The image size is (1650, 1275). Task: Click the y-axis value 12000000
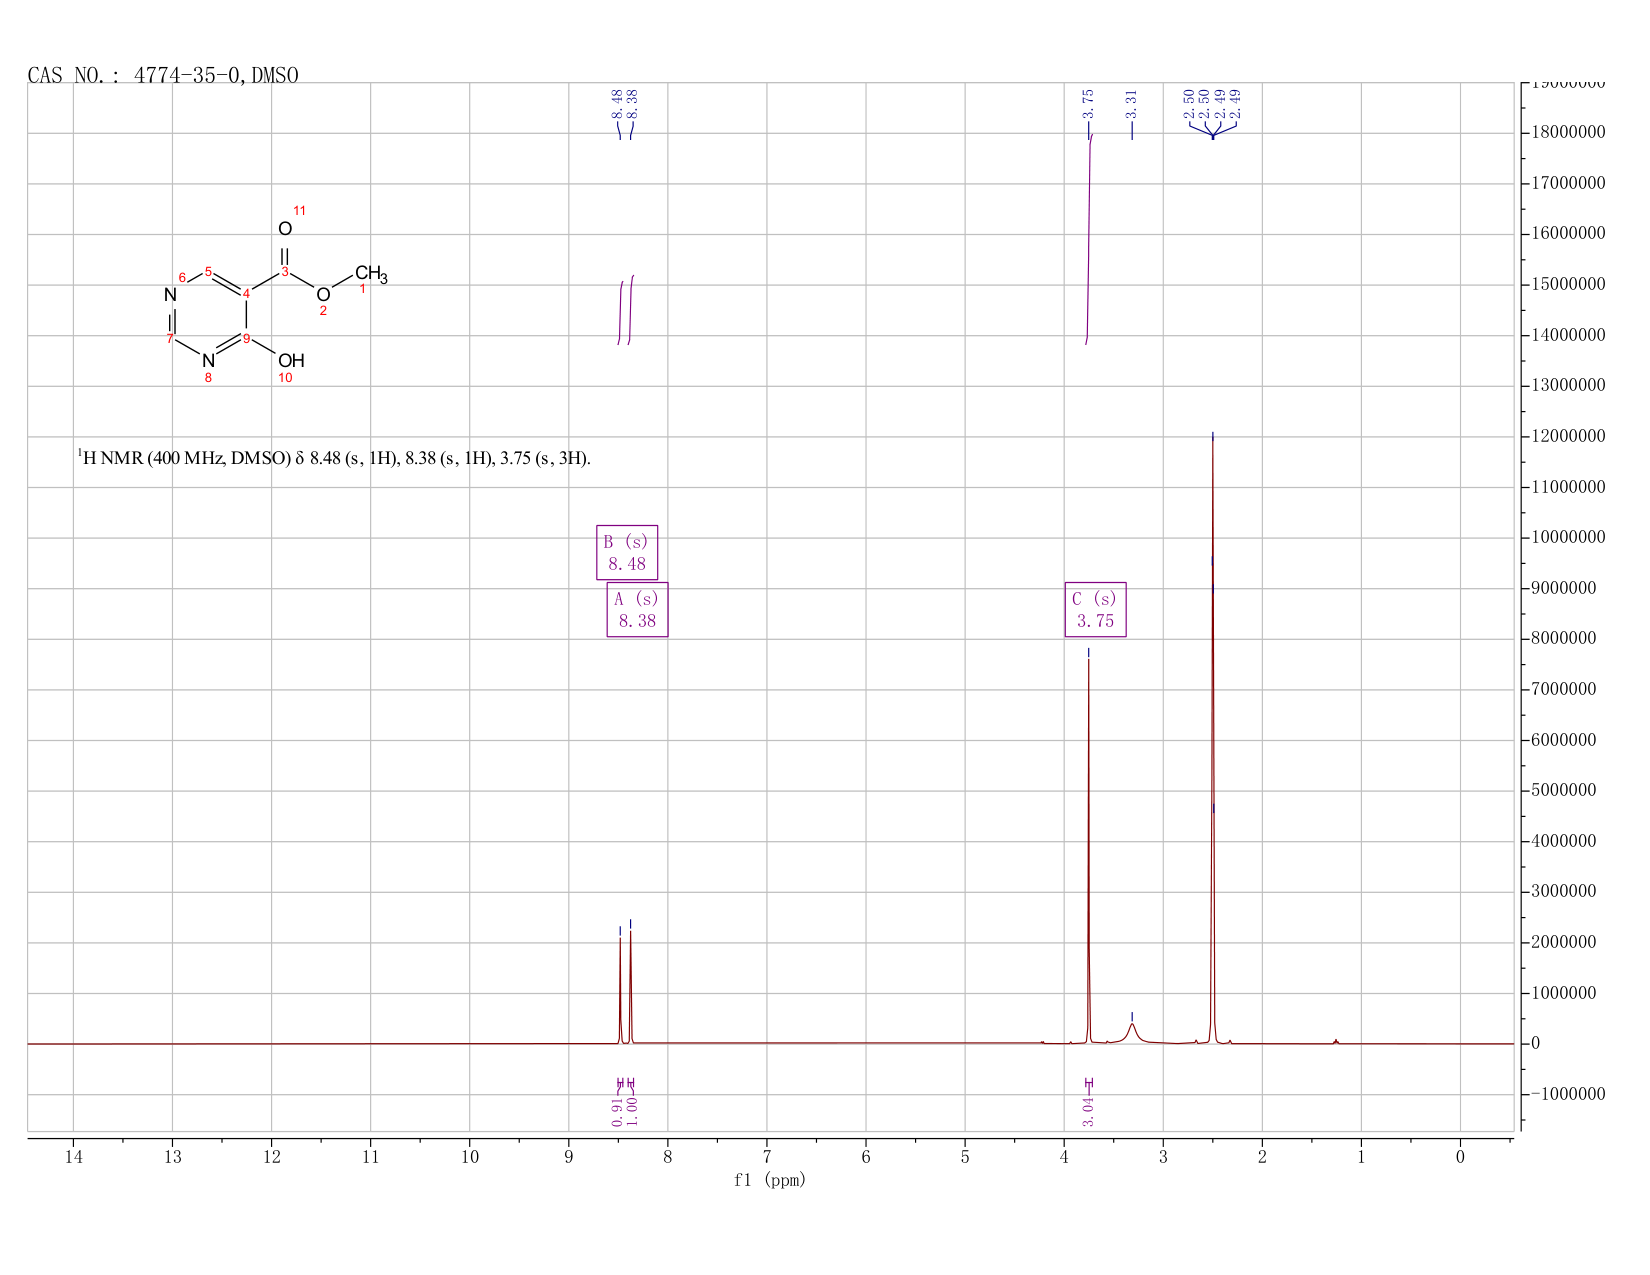(1568, 437)
